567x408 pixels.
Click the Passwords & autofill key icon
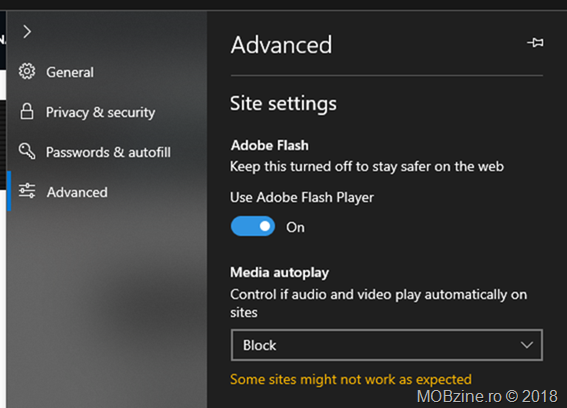click(x=27, y=151)
